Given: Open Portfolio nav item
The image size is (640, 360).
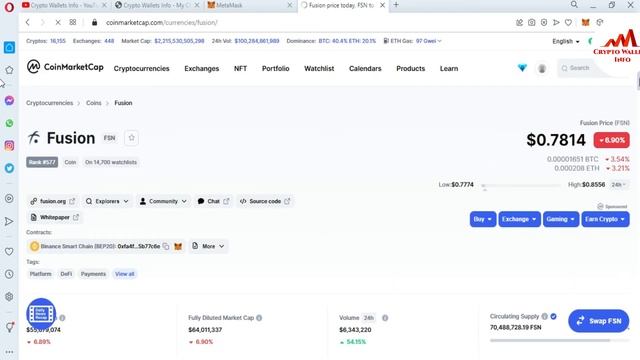Looking at the screenshot, I should (x=276, y=69).
